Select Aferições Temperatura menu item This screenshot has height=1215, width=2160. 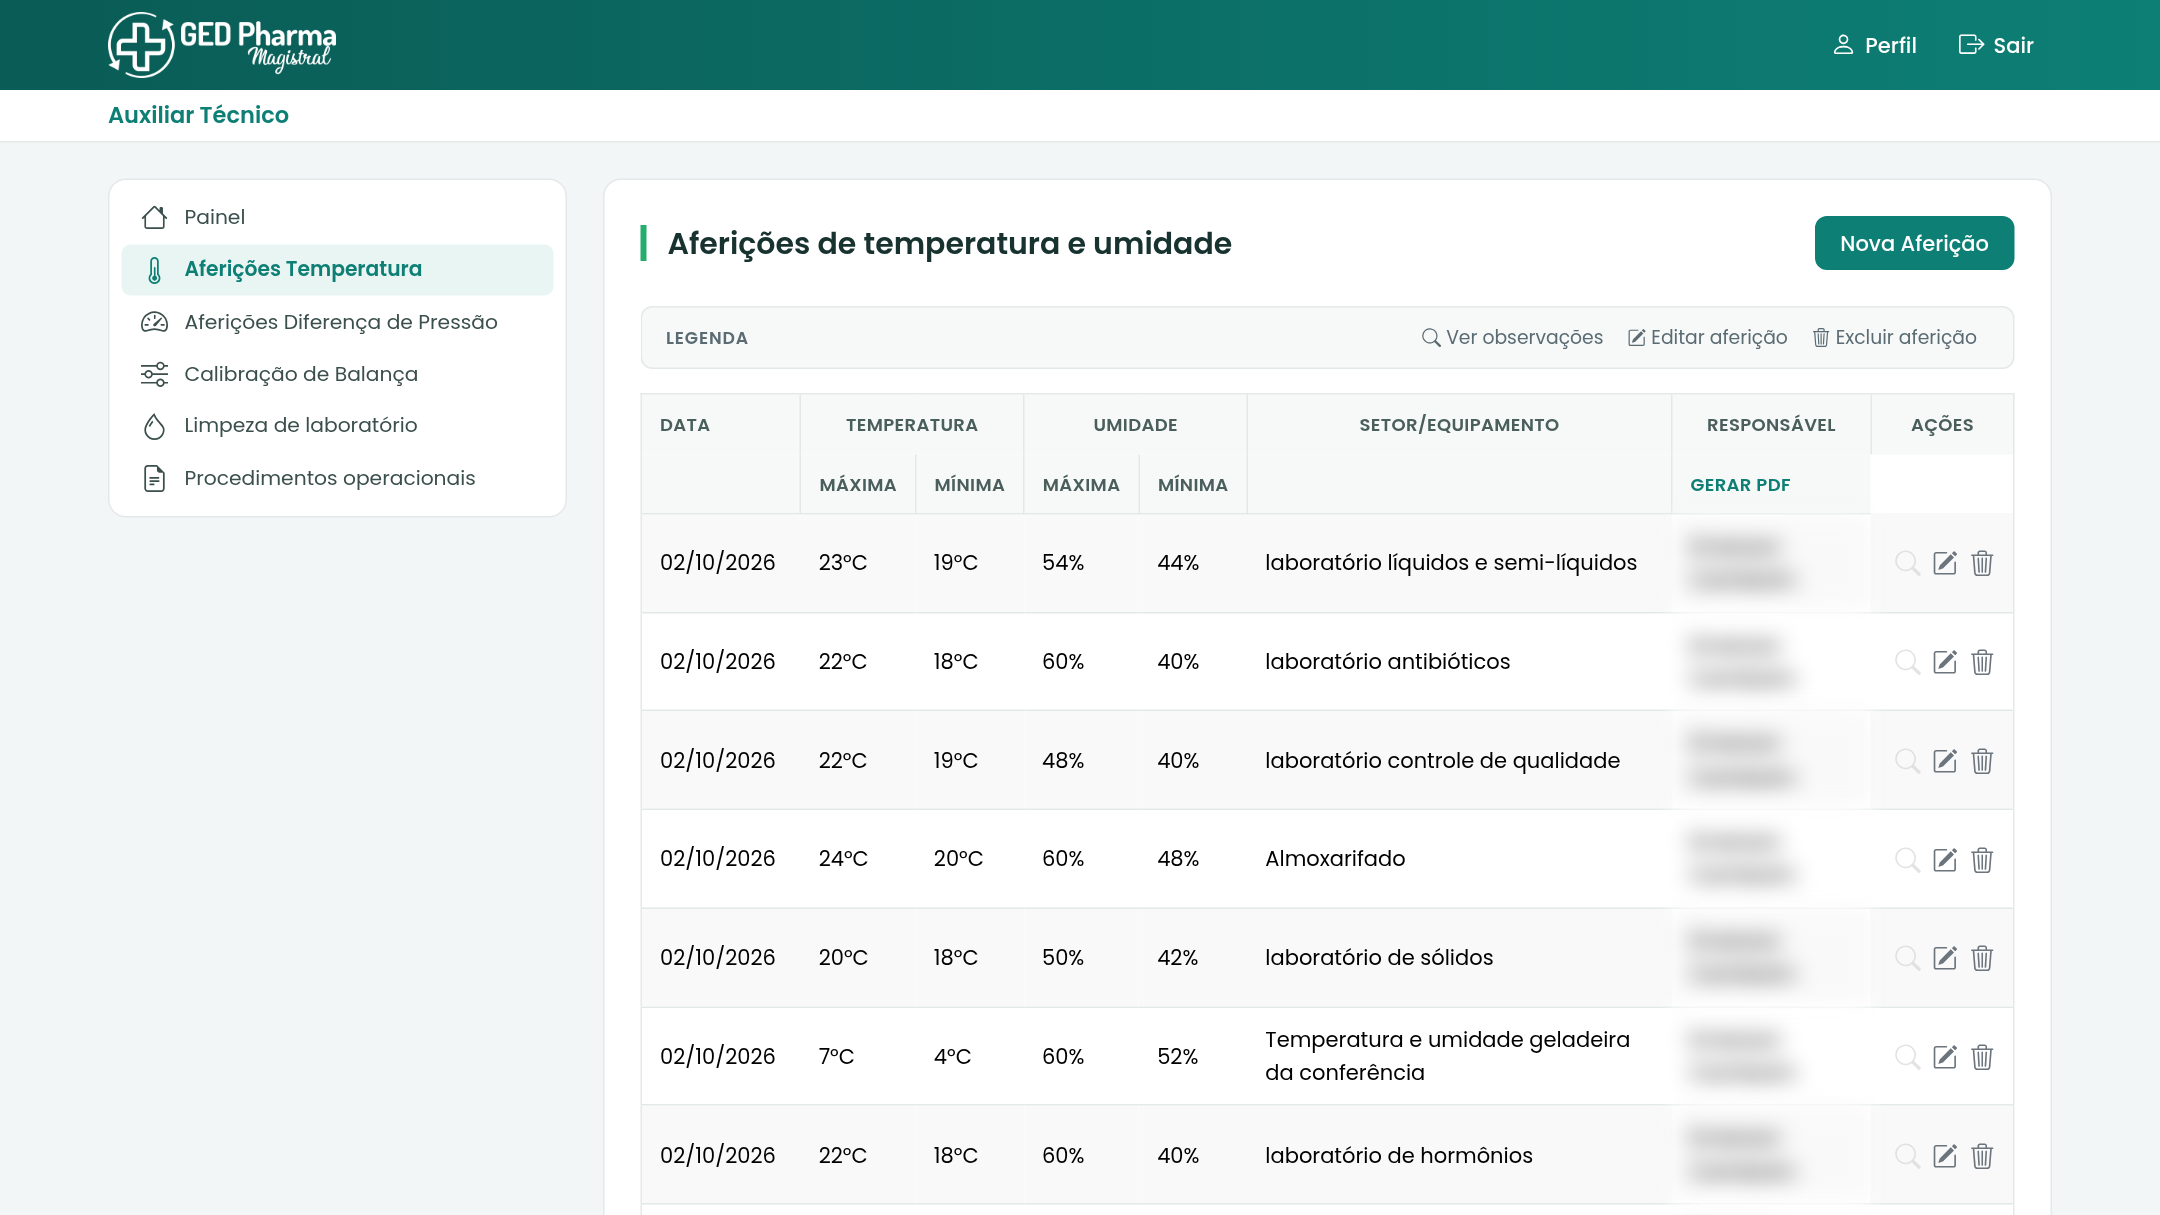(337, 269)
